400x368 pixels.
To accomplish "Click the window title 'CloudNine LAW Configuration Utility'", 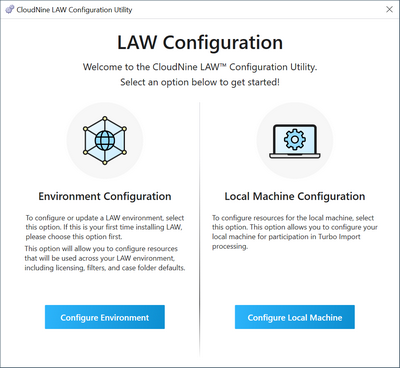I will 74,10.
